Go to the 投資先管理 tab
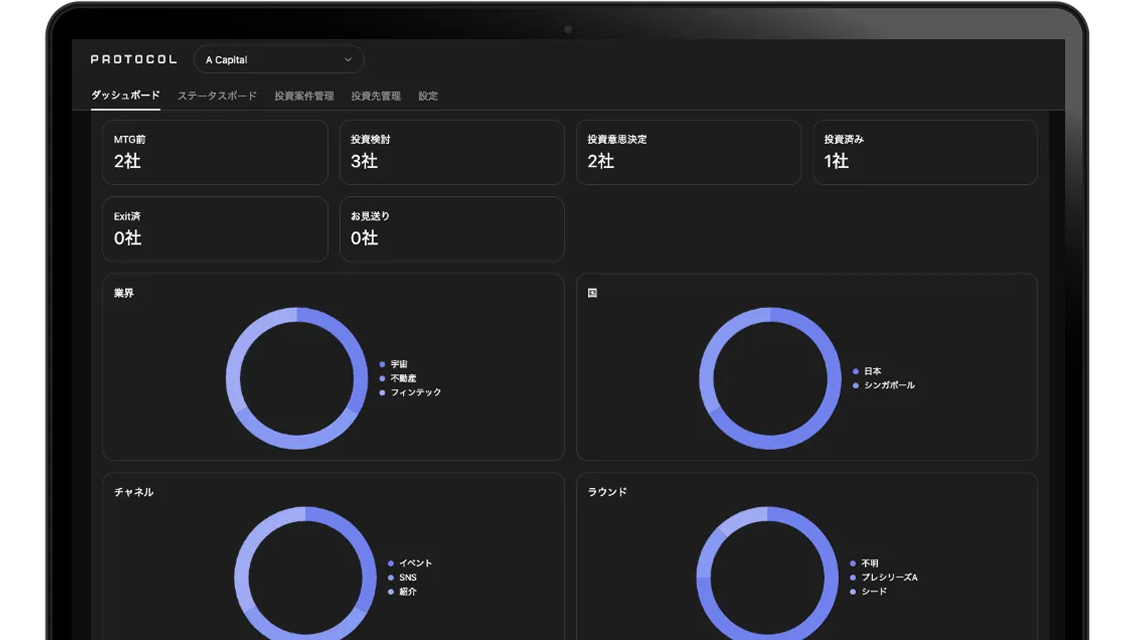1144x640 pixels. click(376, 96)
